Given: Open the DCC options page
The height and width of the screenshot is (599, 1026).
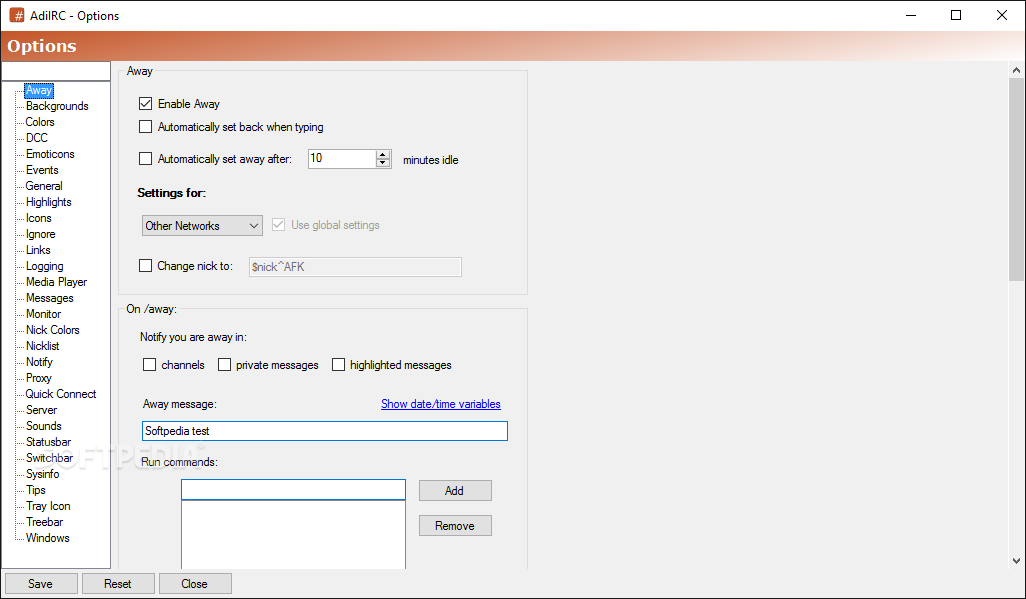Looking at the screenshot, I should pos(37,137).
